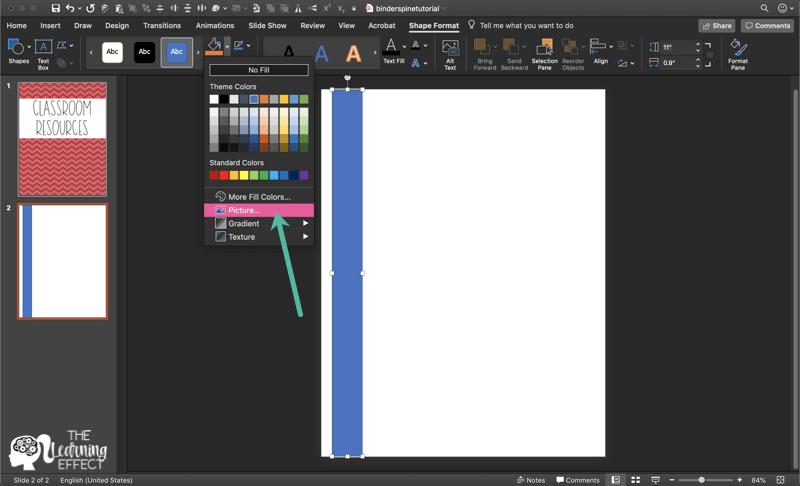Click the search magnifier icon
Viewport: 800px width, 486px height.
[x=764, y=8]
